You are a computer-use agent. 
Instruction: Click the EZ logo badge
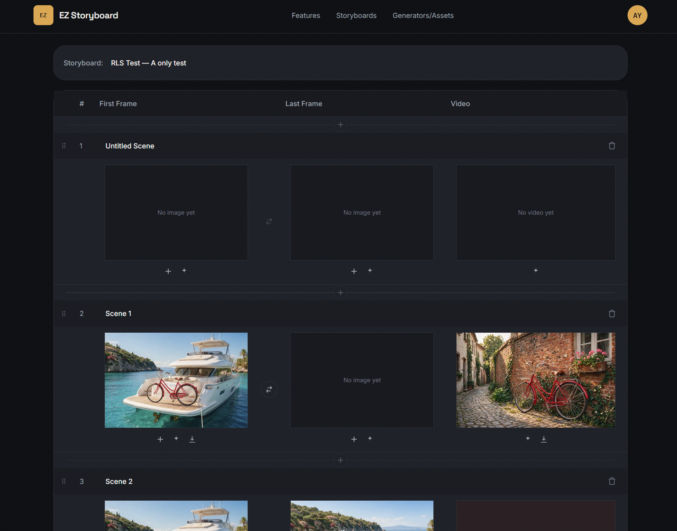pyautogui.click(x=43, y=15)
